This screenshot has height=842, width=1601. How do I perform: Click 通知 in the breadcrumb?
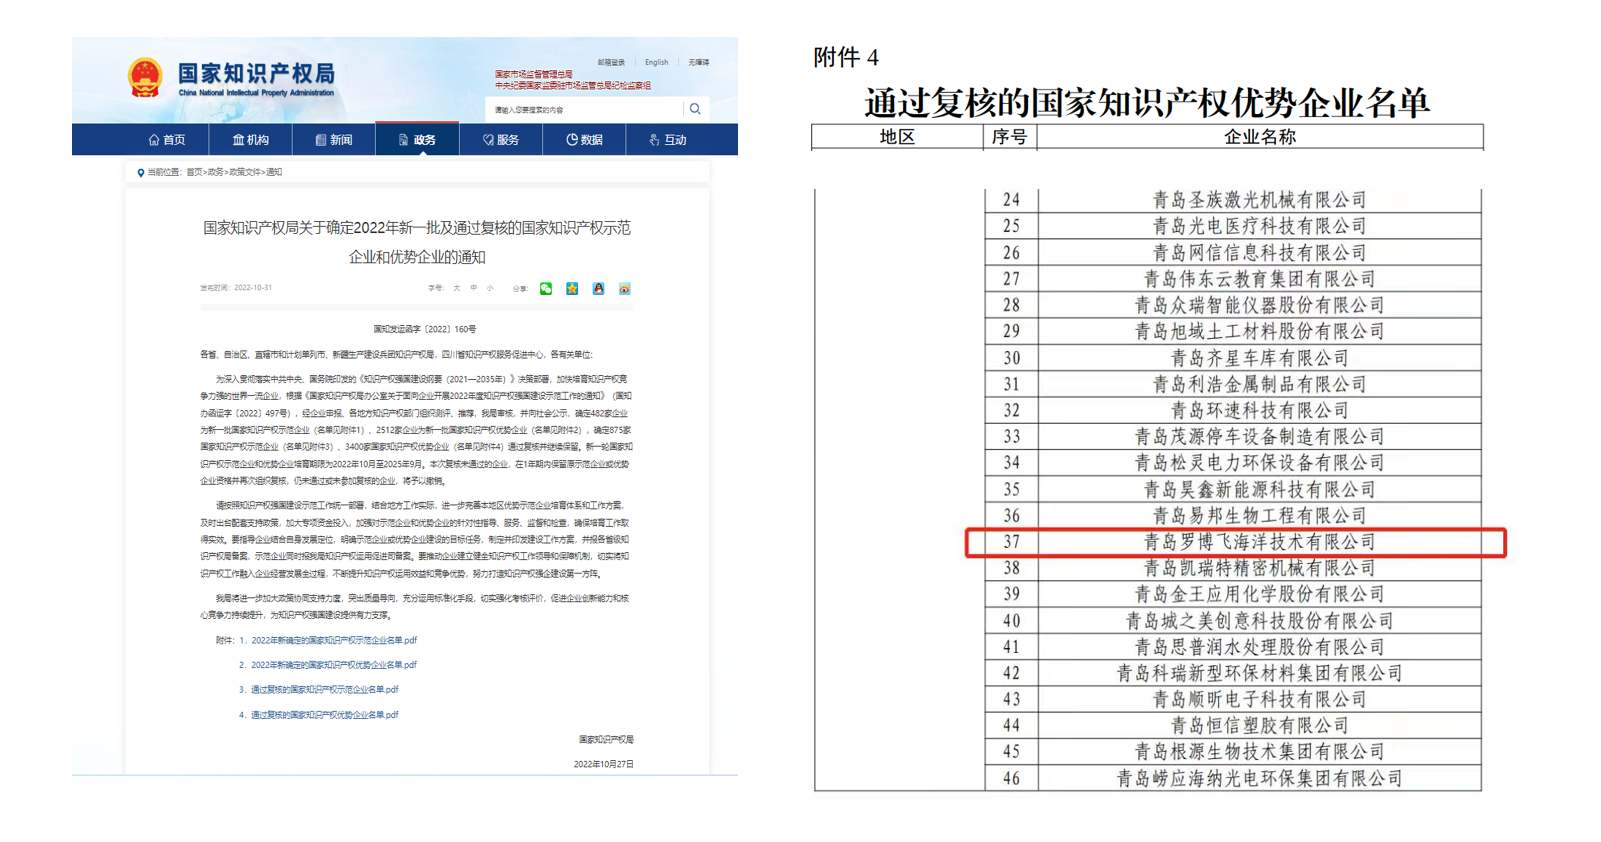274,172
